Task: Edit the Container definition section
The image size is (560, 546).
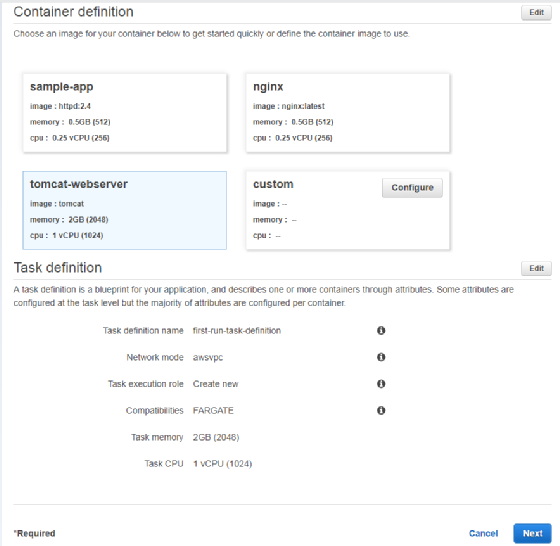Action: (x=536, y=12)
